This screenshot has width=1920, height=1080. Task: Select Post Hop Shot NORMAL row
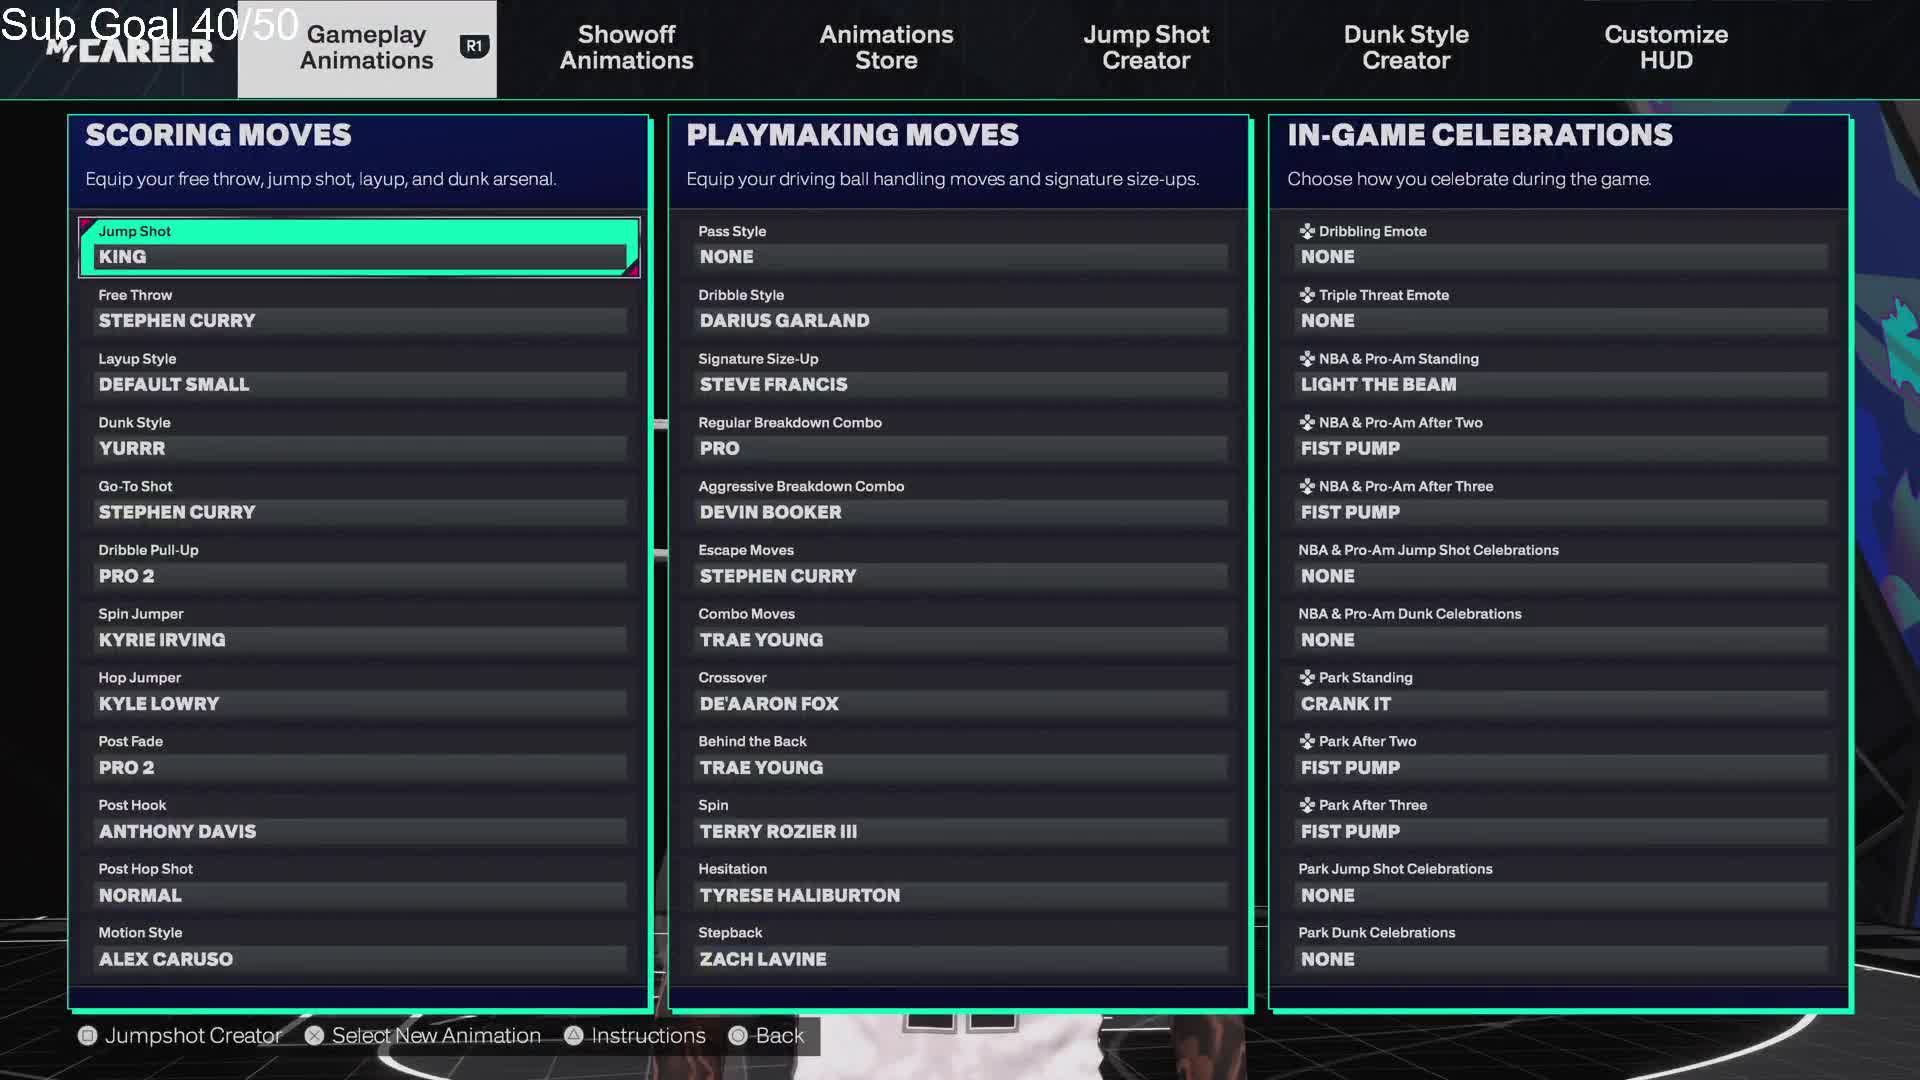[359, 884]
